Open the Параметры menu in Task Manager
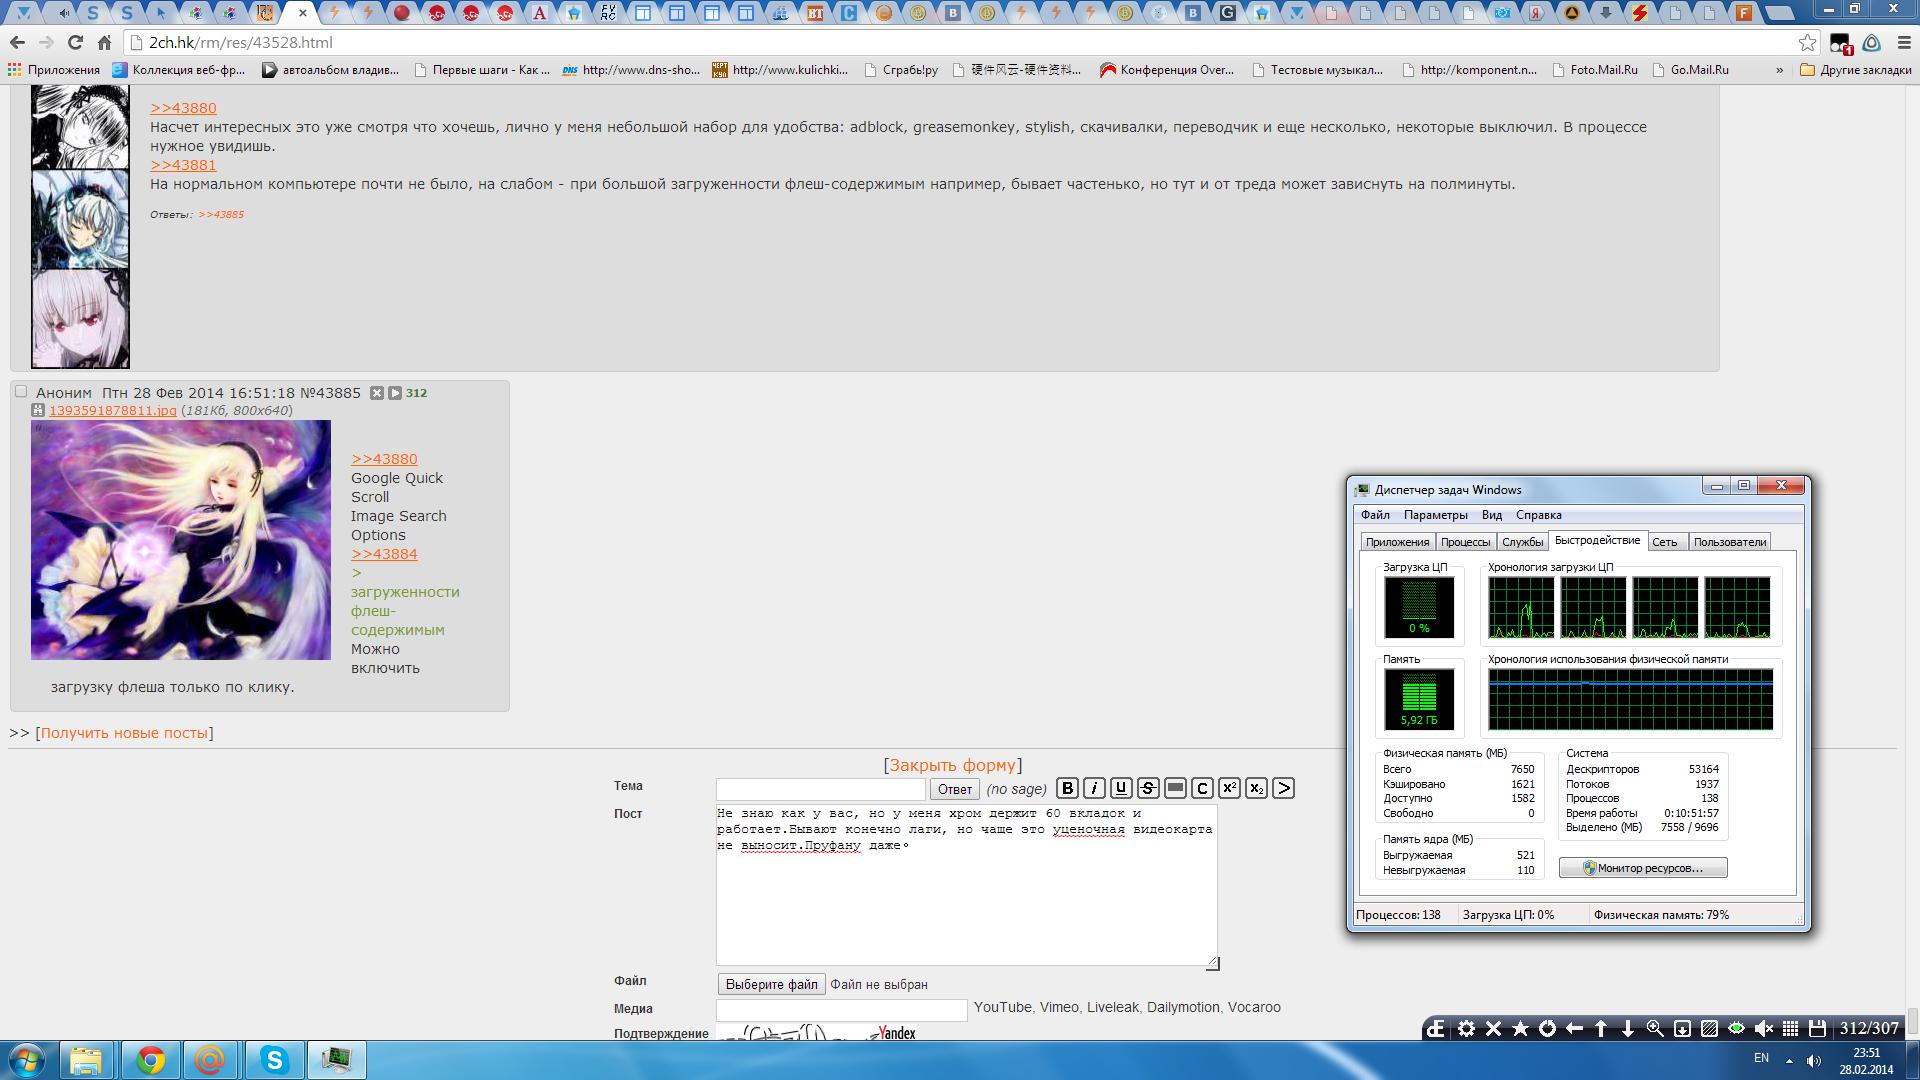This screenshot has width=1920, height=1080. click(x=1435, y=515)
